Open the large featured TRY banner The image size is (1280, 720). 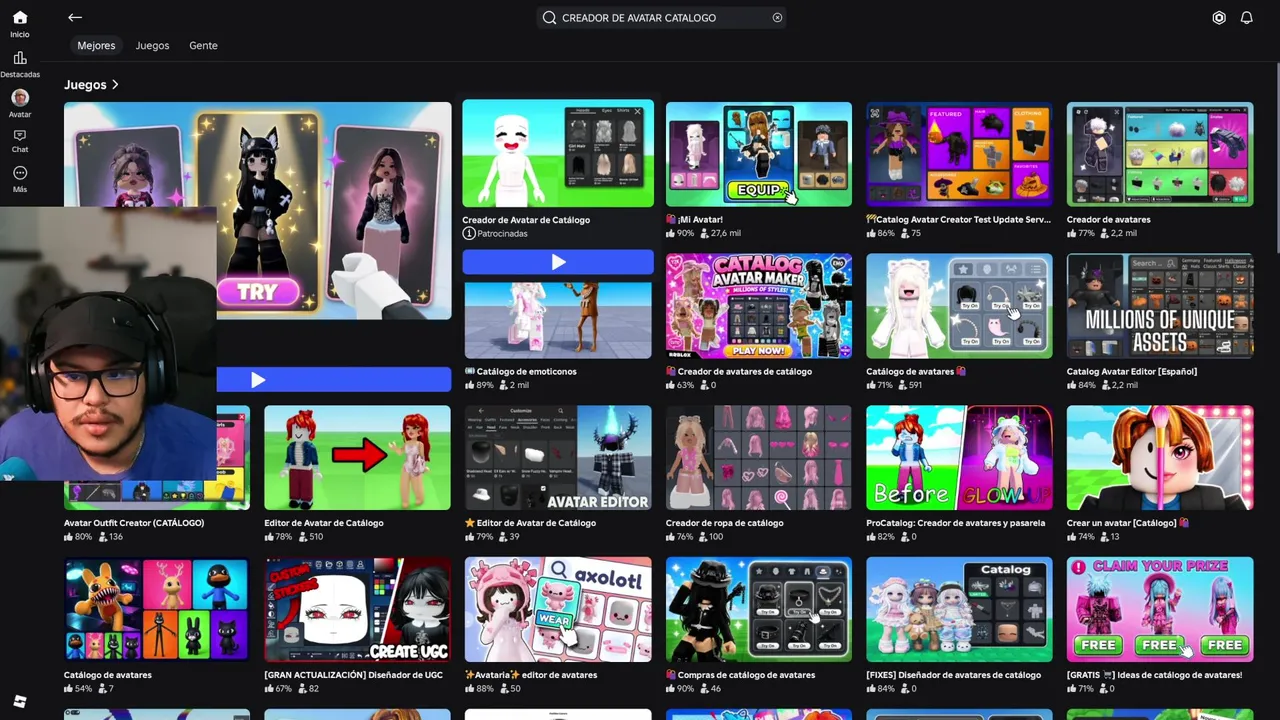pyautogui.click(x=258, y=211)
